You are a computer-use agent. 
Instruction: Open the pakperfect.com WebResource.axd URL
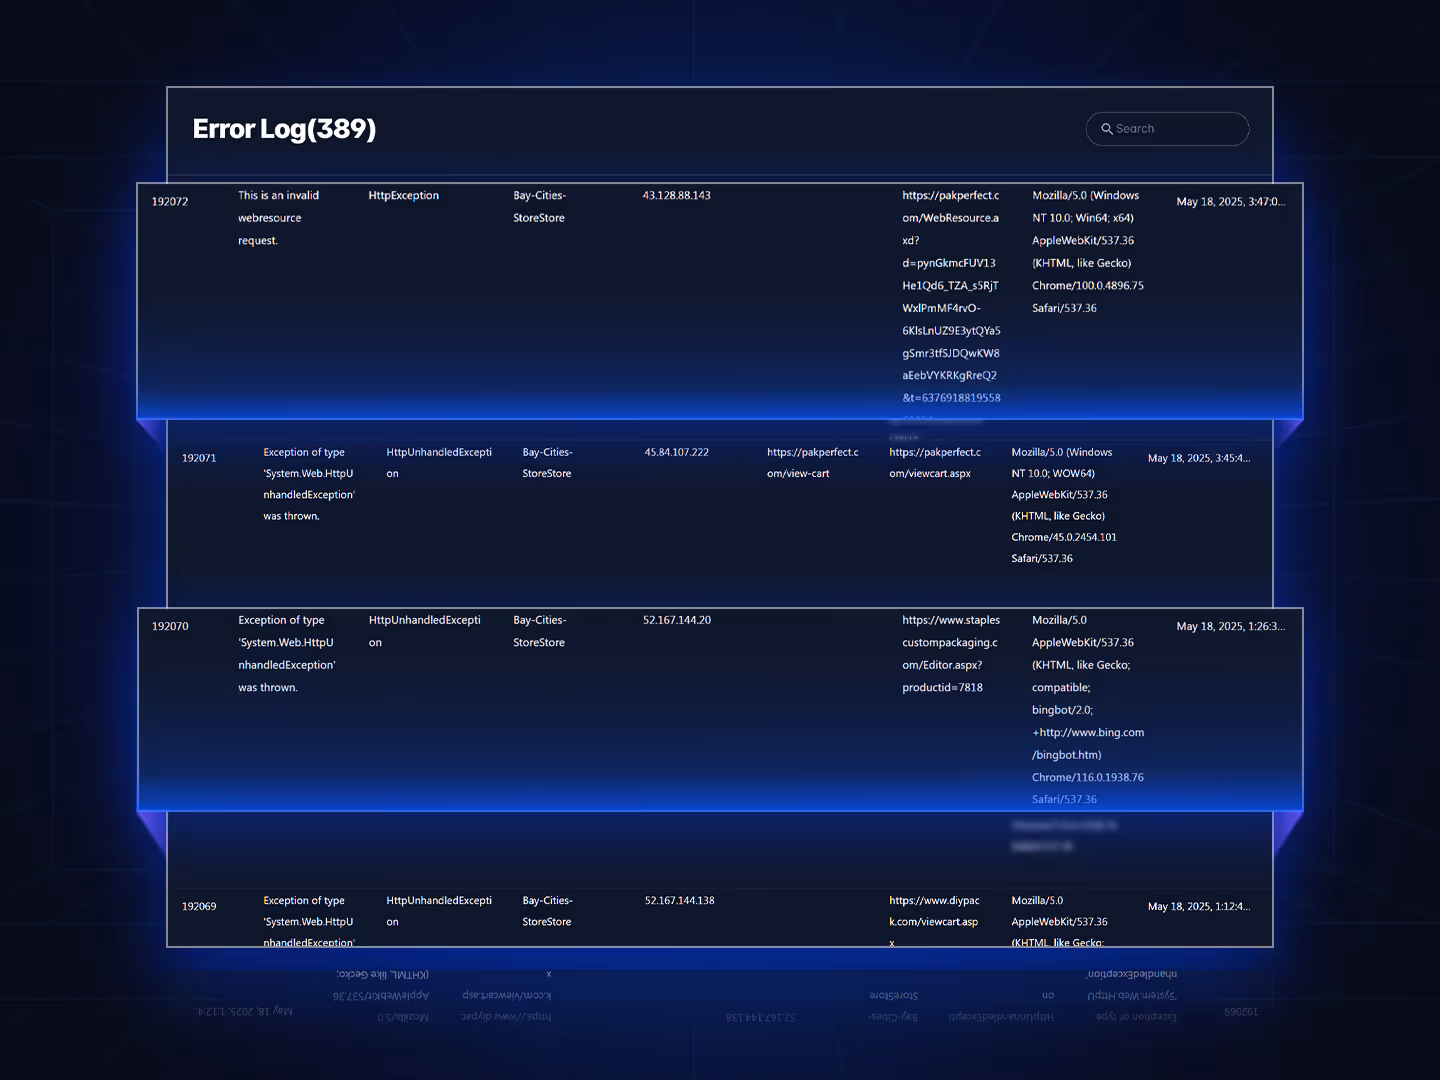950,296
